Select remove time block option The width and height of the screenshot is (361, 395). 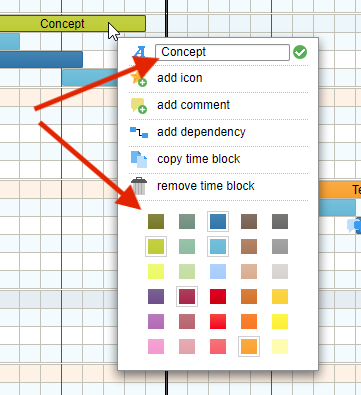click(206, 186)
